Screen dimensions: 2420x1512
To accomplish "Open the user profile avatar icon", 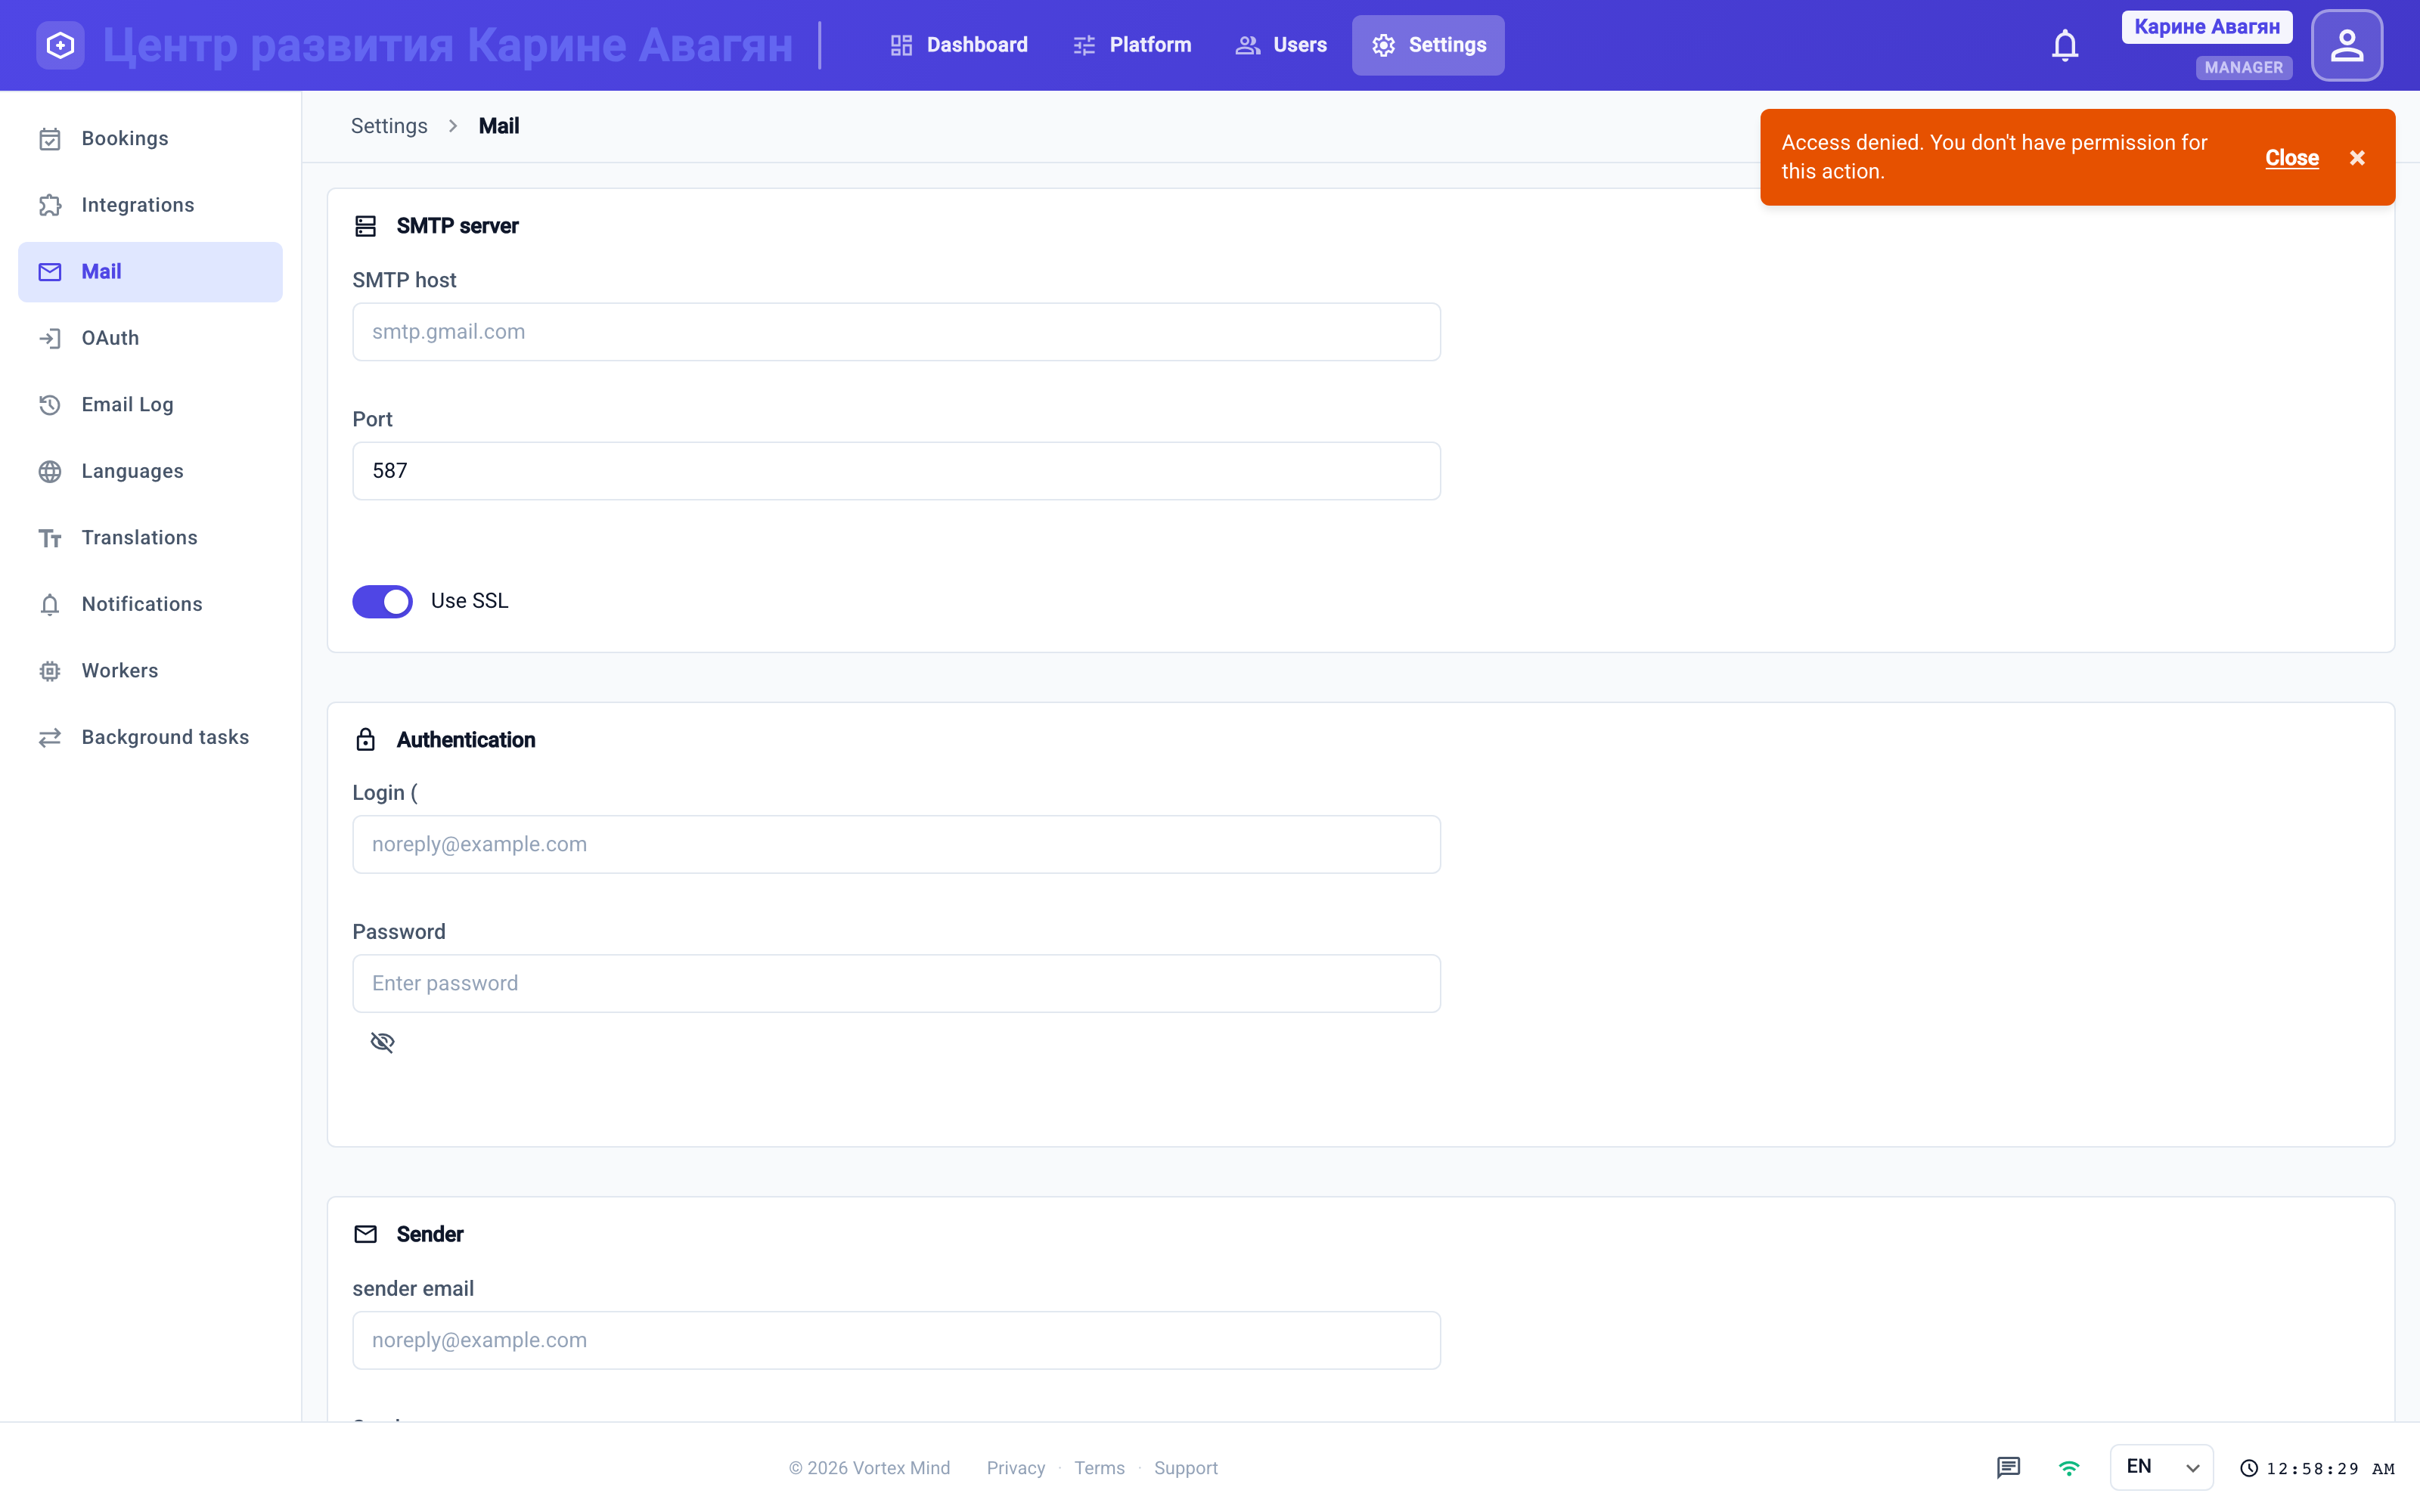I will 2346,45.
